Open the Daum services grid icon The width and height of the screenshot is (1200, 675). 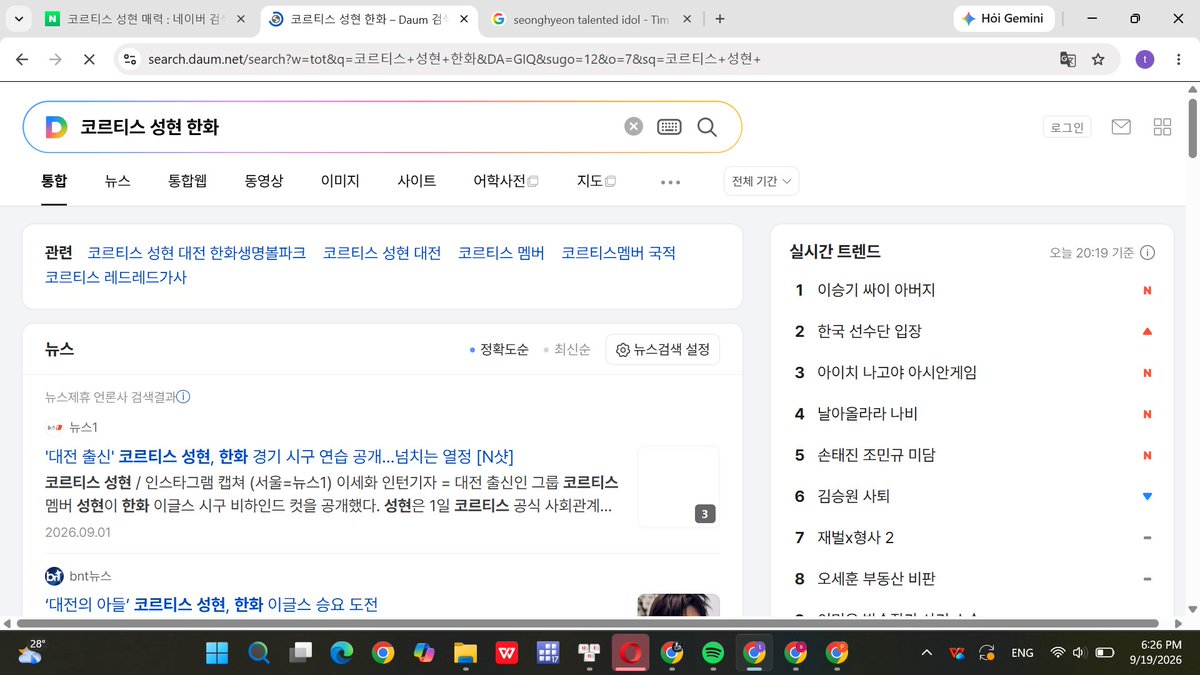tap(1162, 127)
